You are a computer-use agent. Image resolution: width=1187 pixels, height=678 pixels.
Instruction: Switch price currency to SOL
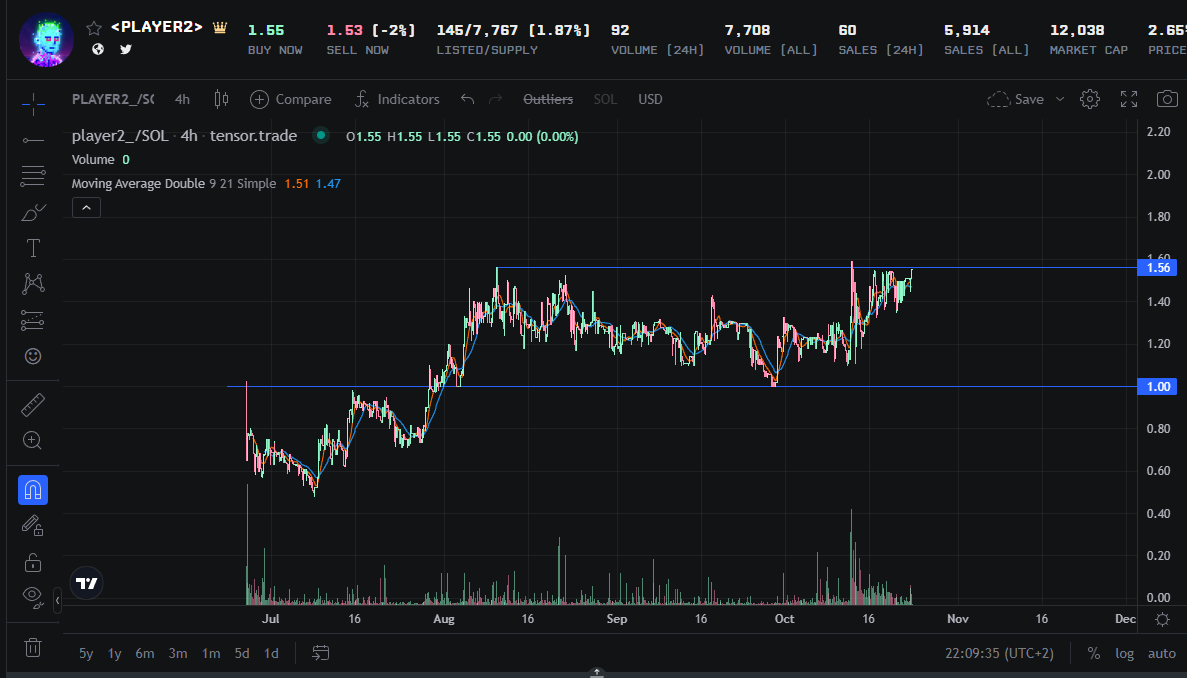point(605,99)
